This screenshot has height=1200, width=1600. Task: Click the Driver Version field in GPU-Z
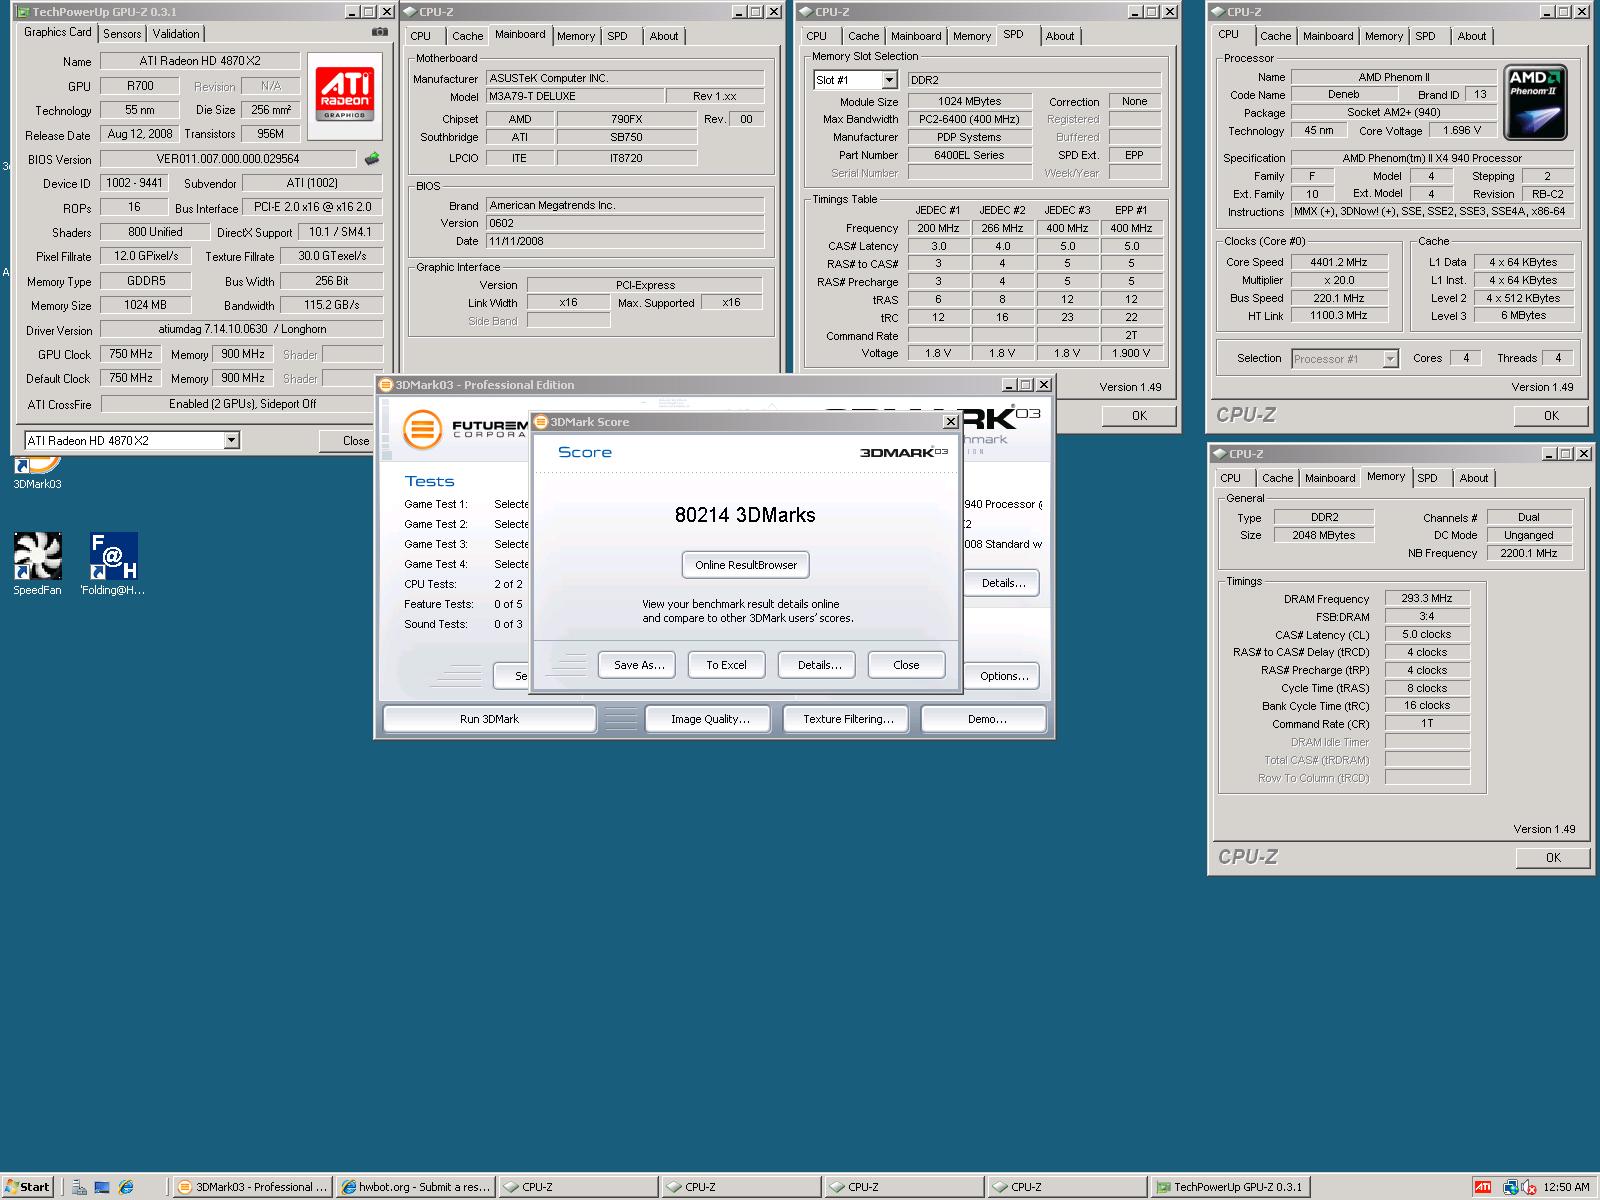click(241, 329)
